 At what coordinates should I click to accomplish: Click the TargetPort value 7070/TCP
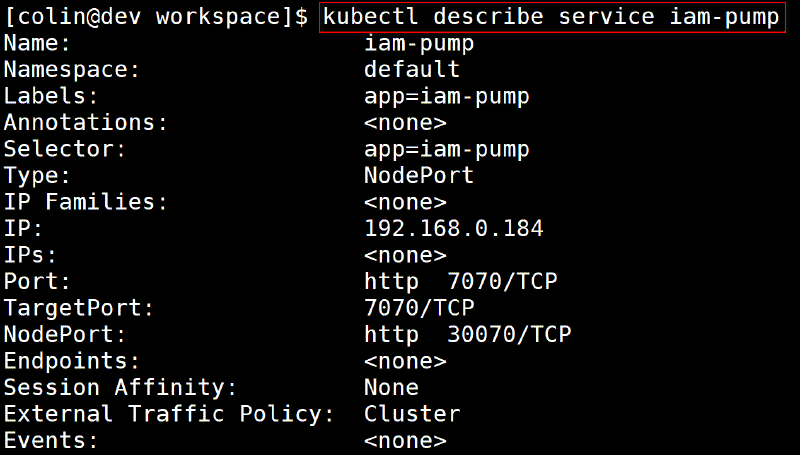pyautogui.click(x=418, y=308)
